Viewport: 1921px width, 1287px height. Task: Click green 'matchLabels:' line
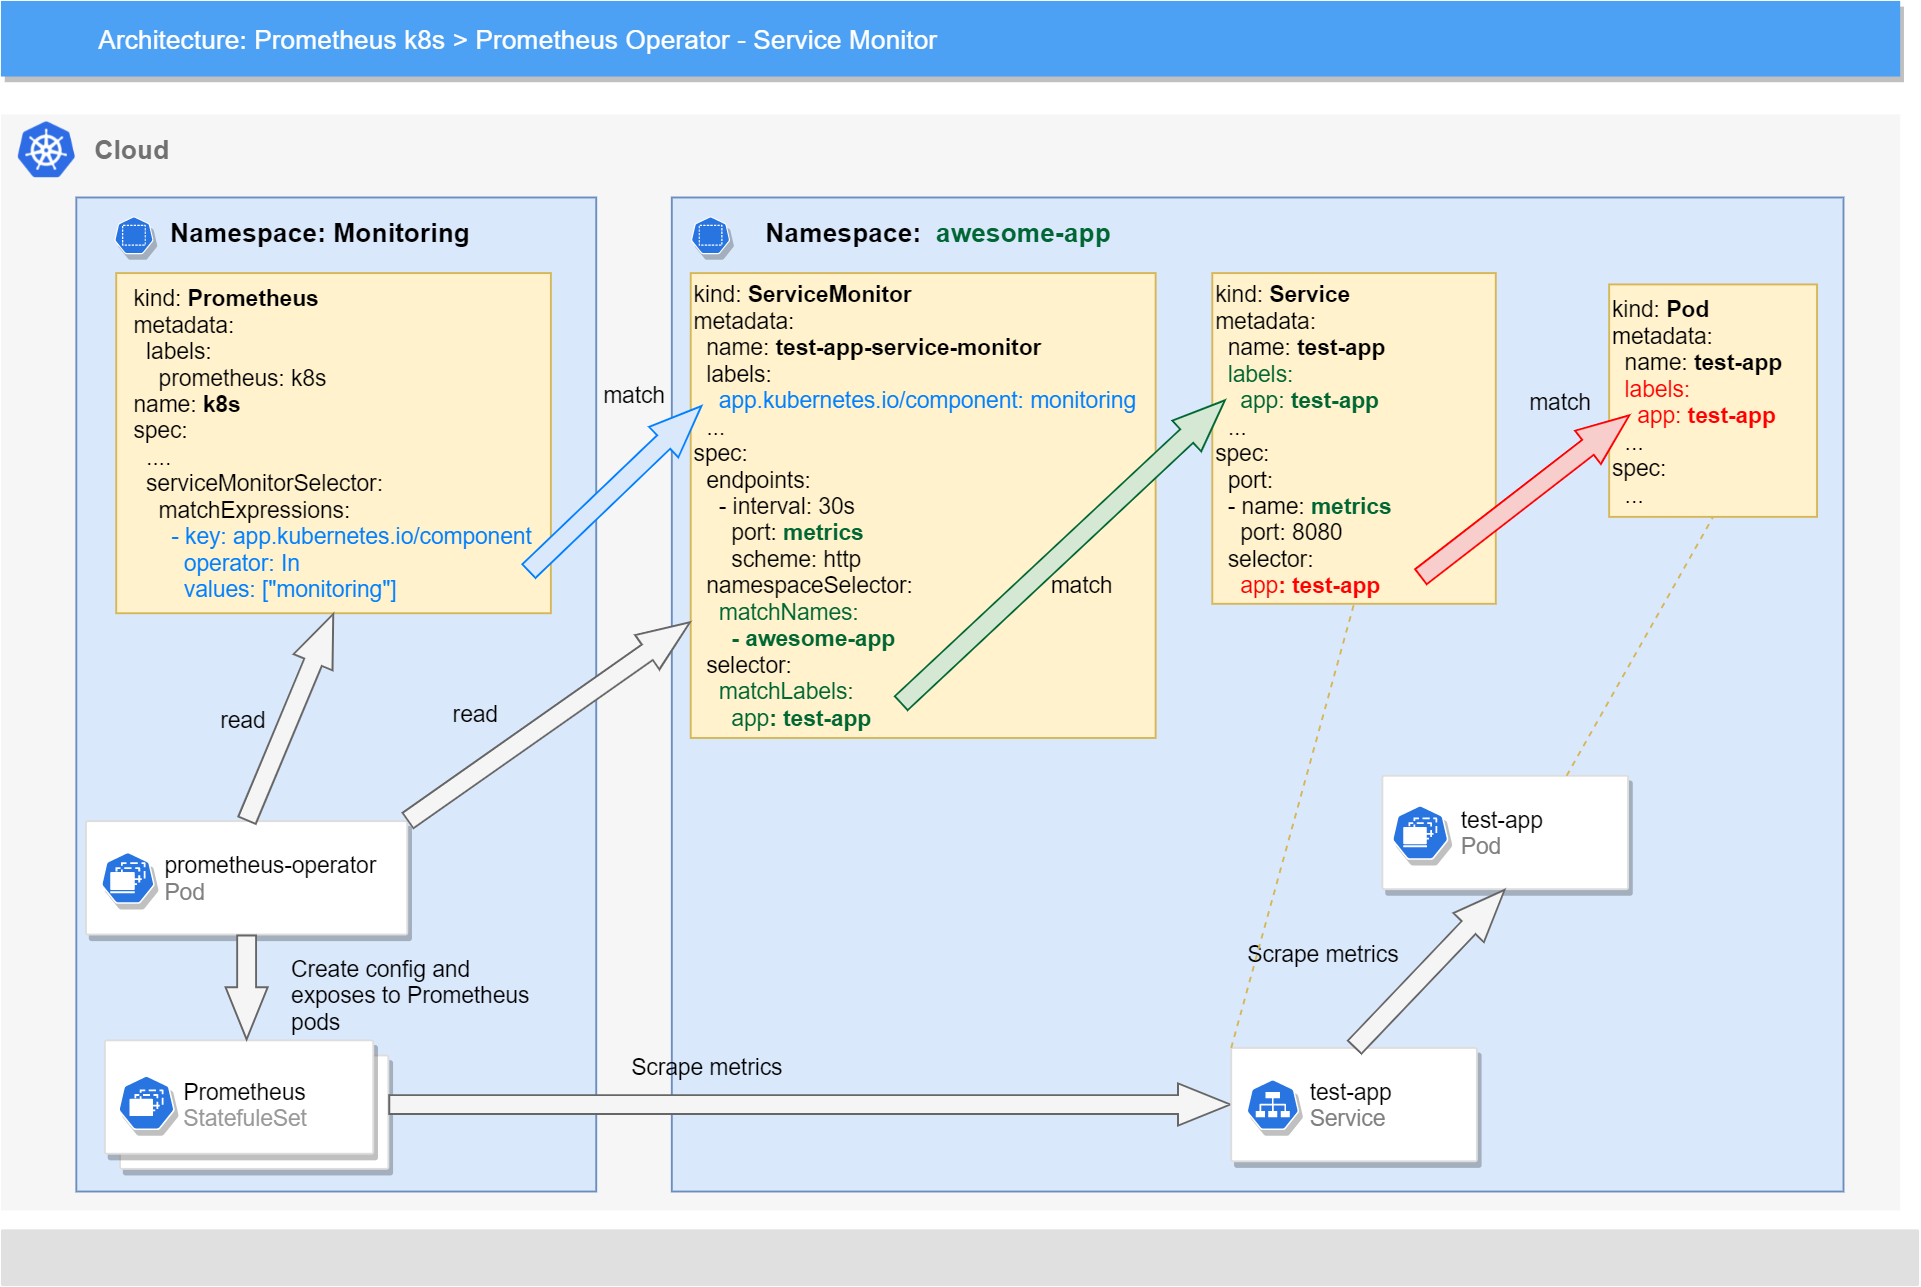pyautogui.click(x=786, y=691)
